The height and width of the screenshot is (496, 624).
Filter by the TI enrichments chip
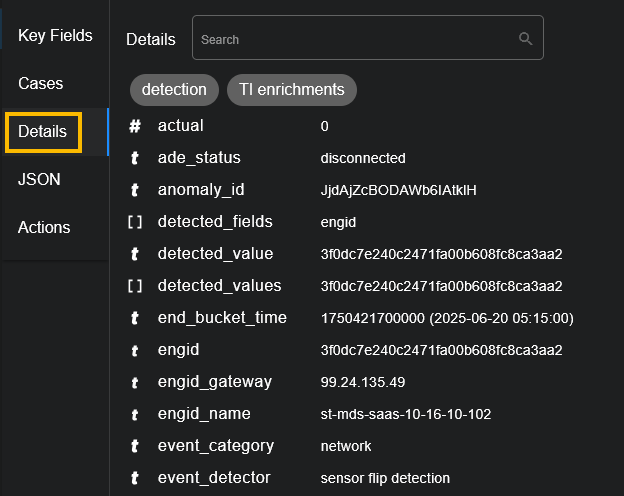(x=292, y=89)
